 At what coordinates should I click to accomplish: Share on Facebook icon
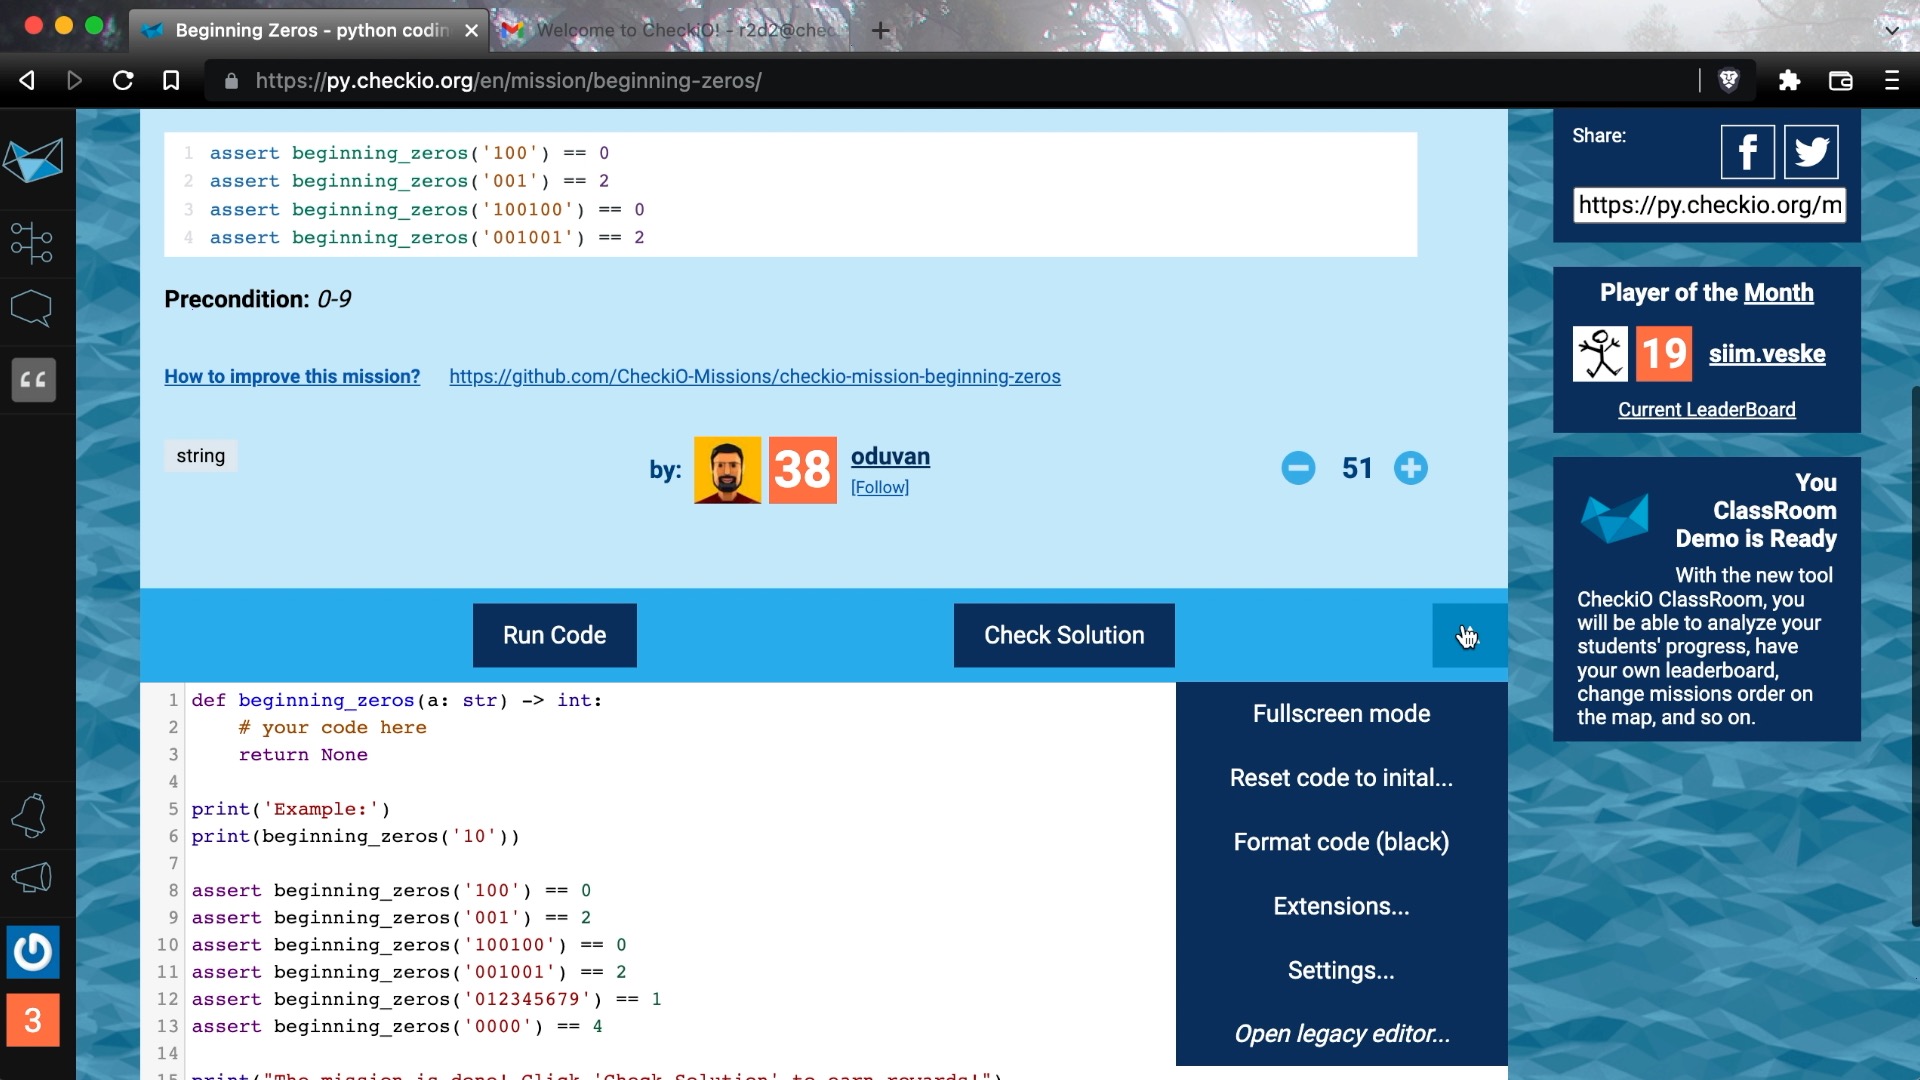(x=1747, y=152)
